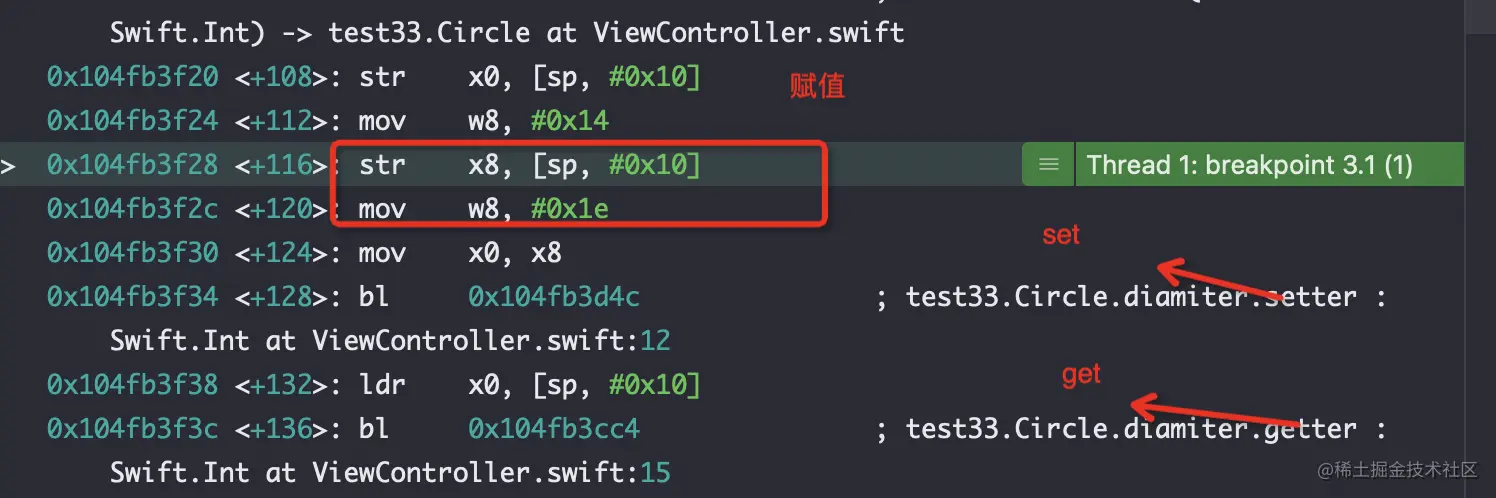Open branch target address 0x104fb3cc4
The width and height of the screenshot is (1496, 498).
554,429
